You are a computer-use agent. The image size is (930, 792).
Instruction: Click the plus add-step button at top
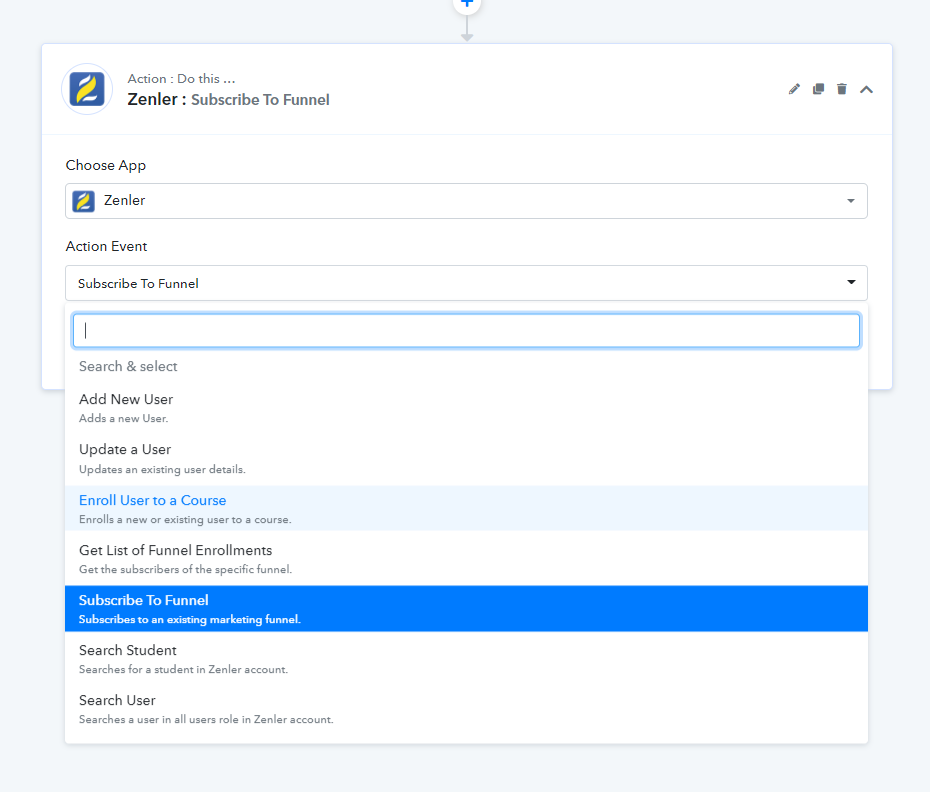[467, 5]
